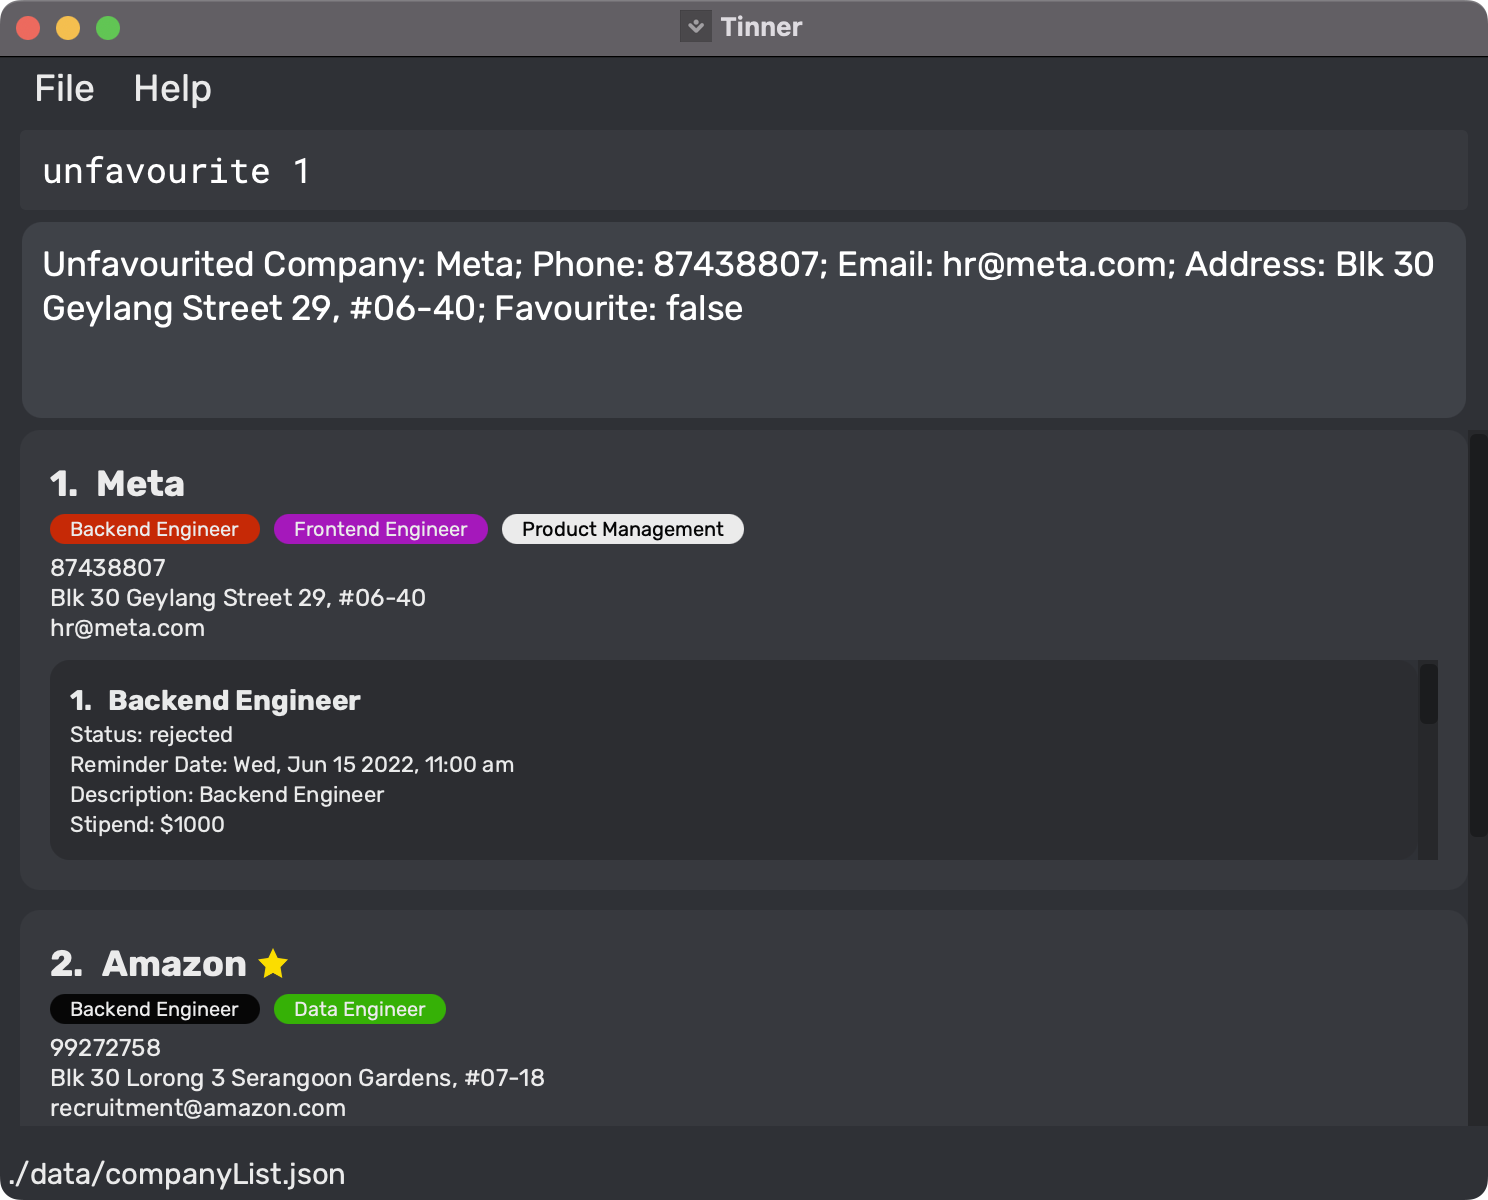Open the Help menu

pyautogui.click(x=172, y=89)
